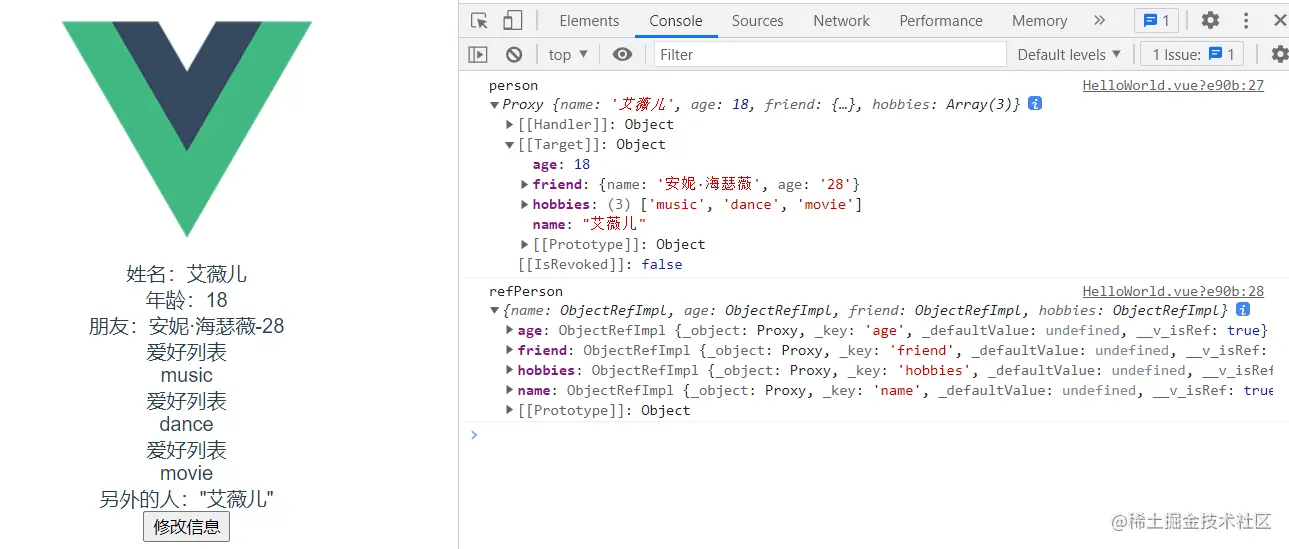Click the 年龄：18 text
The width and height of the screenshot is (1289, 549).
coord(186,300)
